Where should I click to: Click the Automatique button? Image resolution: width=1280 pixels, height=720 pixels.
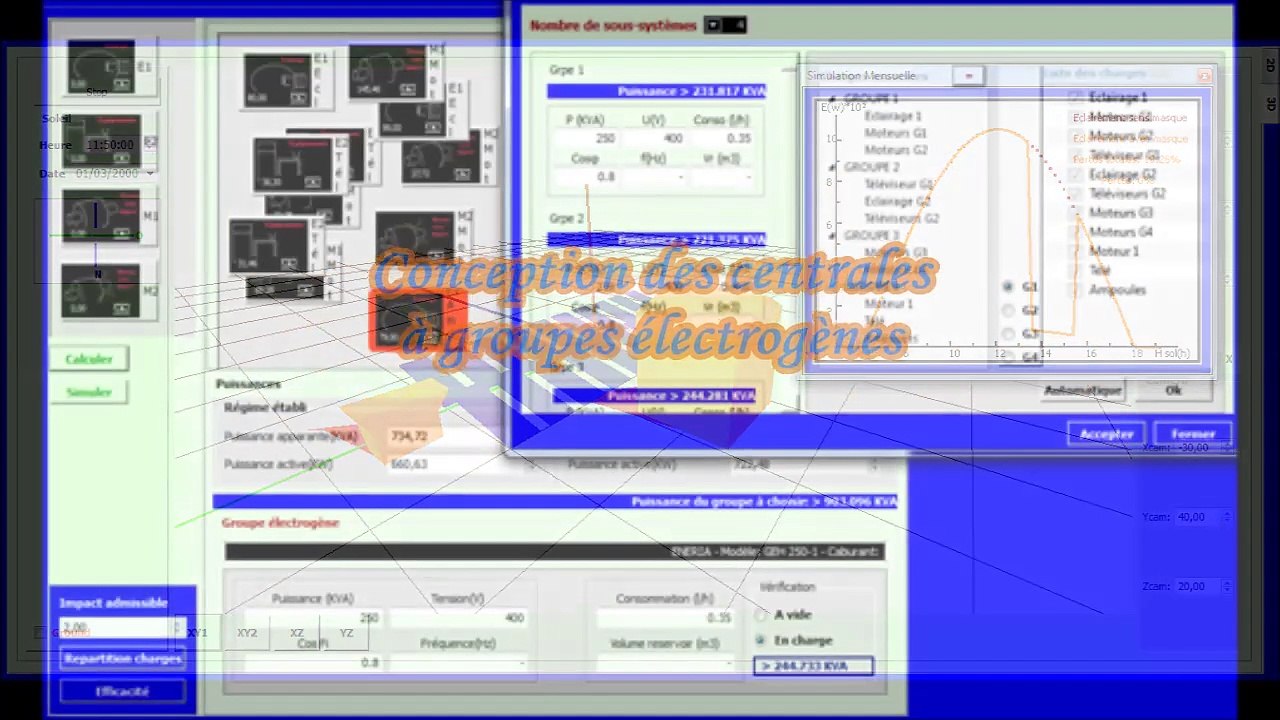(1084, 390)
